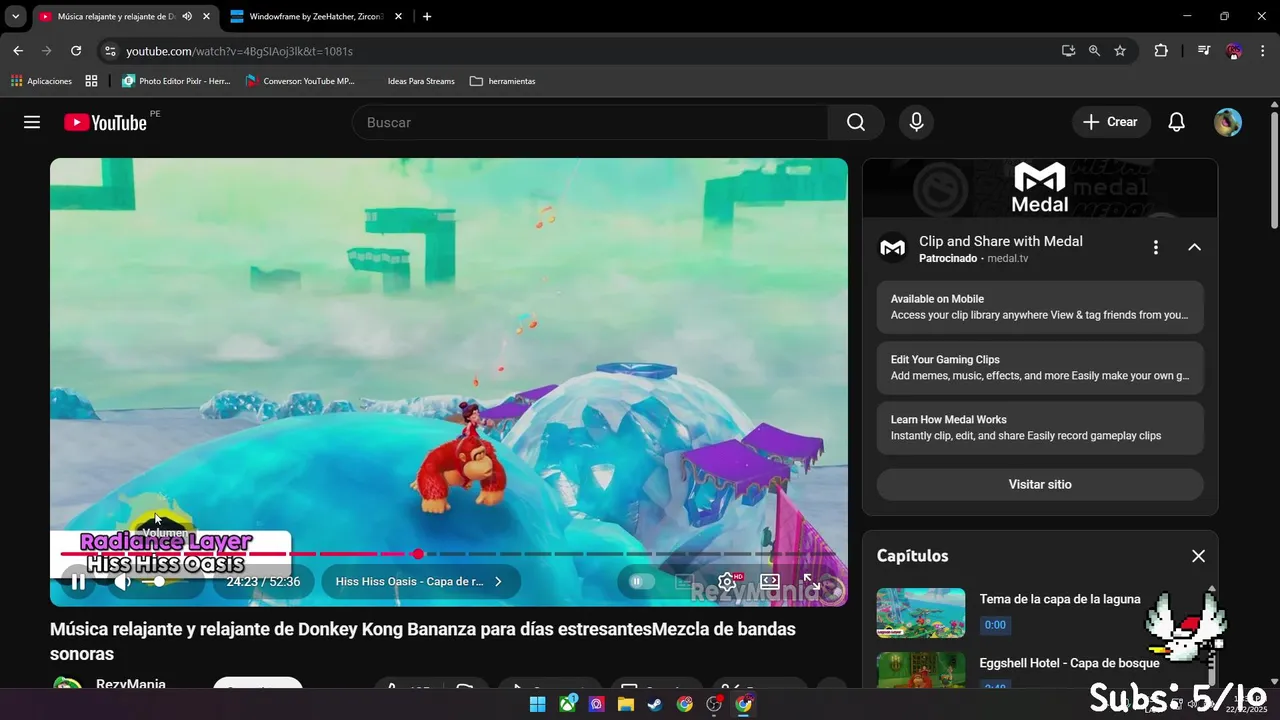Reload the page
Screen dimensions: 1280x720
[76, 51]
